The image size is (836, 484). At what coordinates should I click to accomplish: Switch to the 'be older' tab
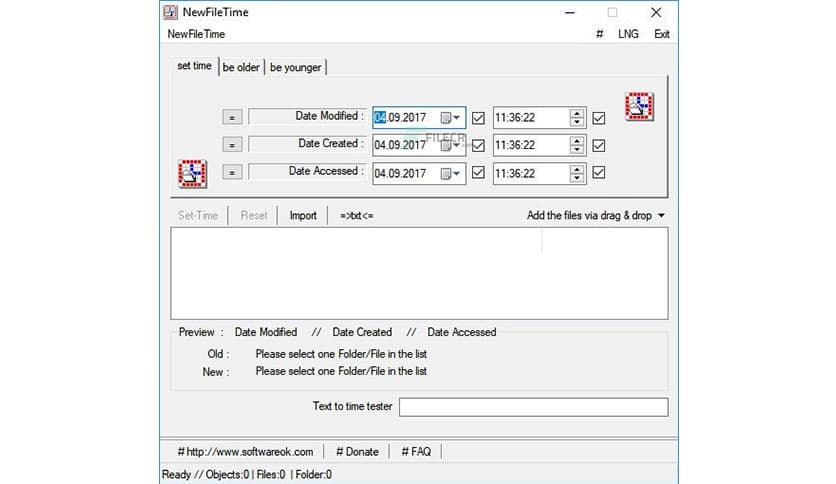click(x=241, y=67)
